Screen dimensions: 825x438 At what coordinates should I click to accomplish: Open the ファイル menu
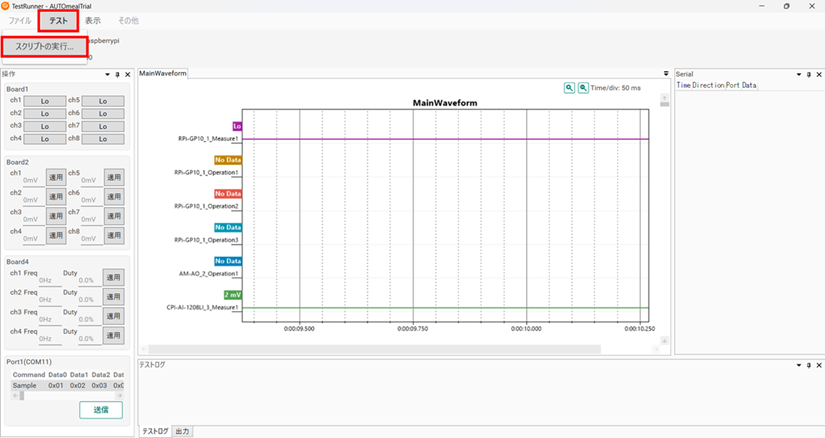tap(20, 20)
